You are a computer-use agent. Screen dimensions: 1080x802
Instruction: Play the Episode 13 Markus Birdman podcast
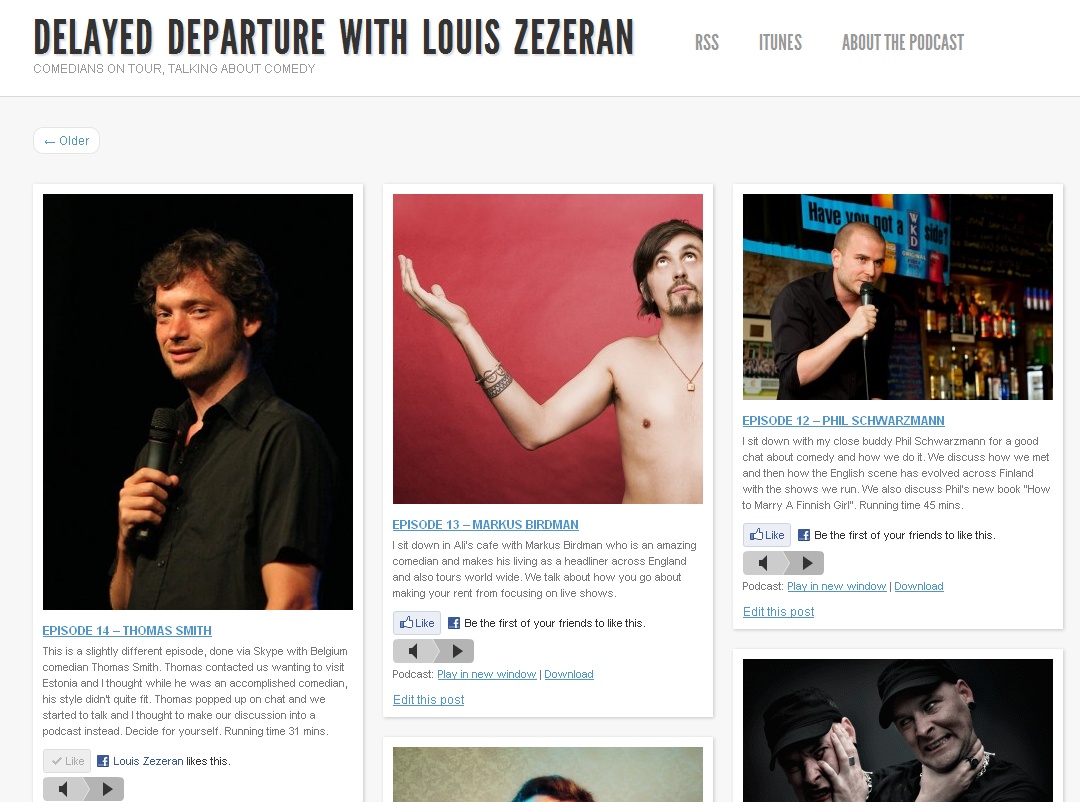(457, 651)
